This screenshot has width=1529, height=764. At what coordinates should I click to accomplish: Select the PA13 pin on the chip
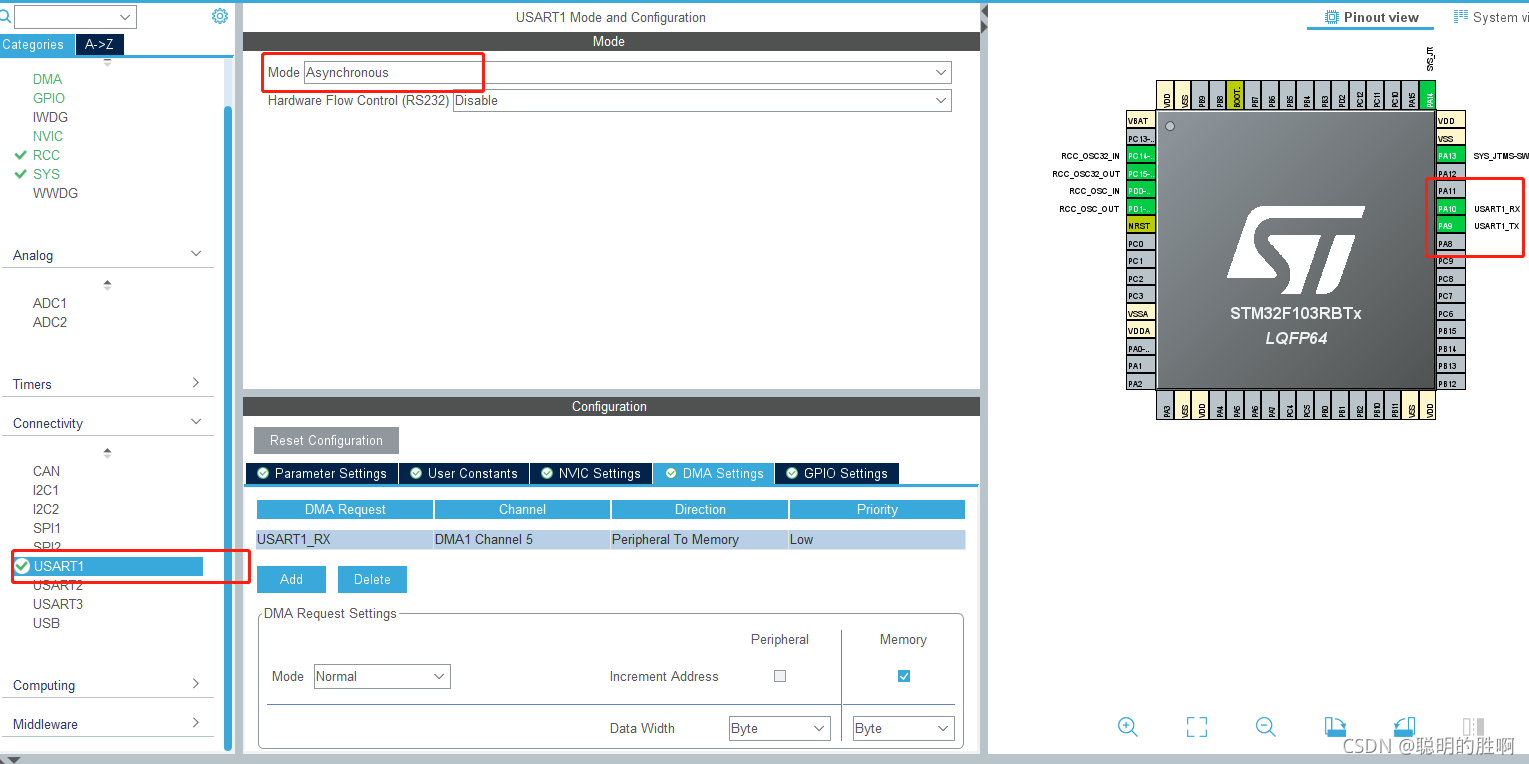point(1450,156)
